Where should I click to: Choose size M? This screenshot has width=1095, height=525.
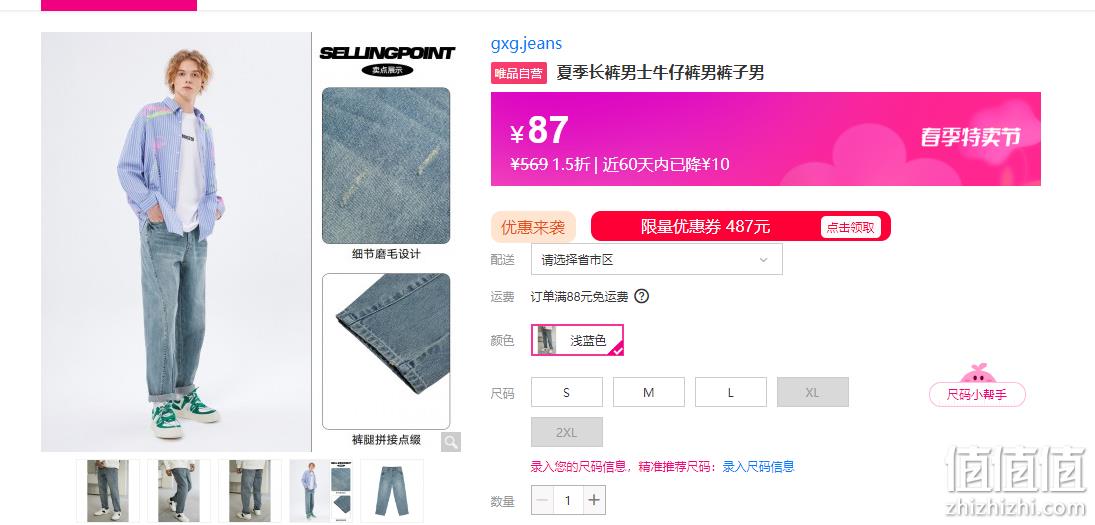649,392
